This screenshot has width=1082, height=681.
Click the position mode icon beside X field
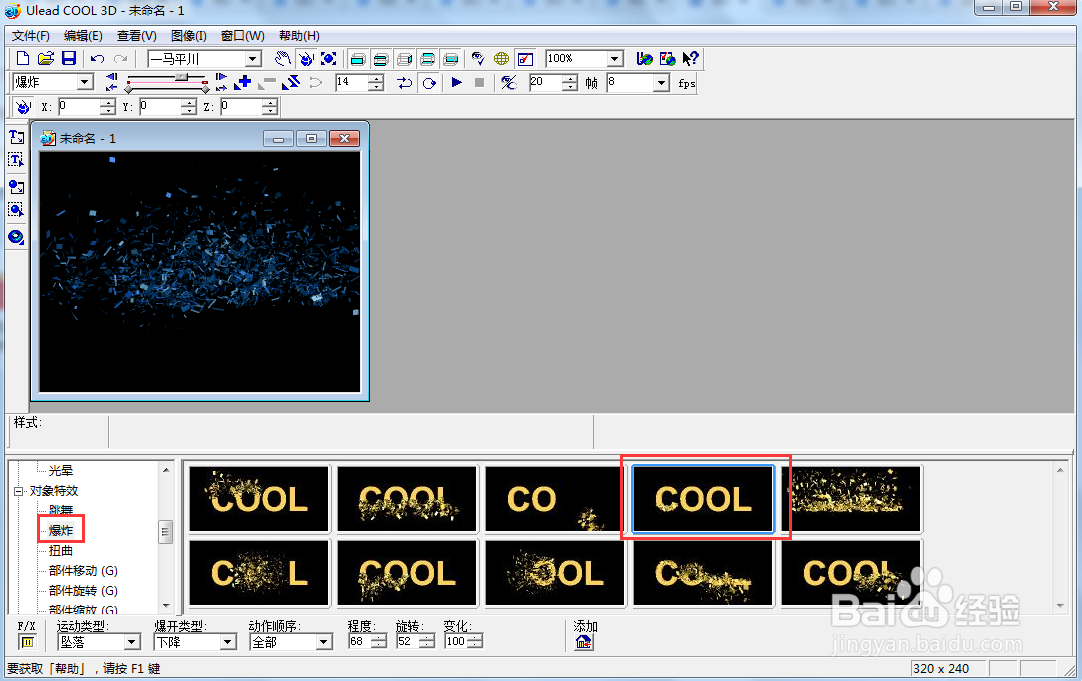coord(23,106)
